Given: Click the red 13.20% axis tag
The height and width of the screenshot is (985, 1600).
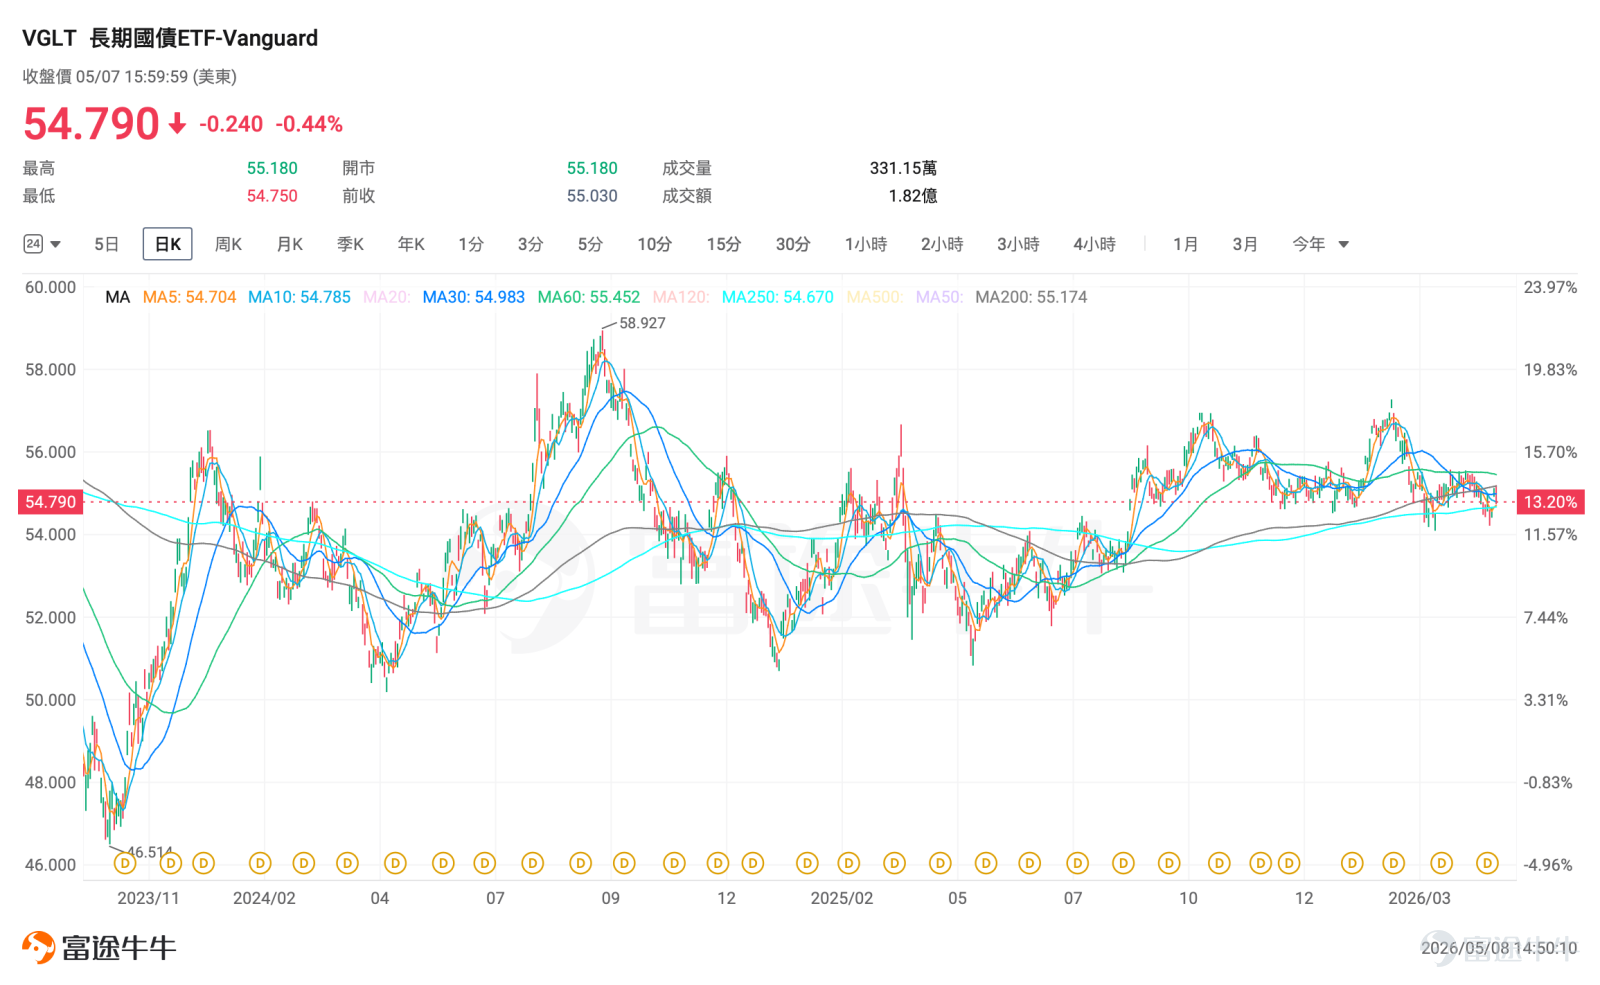Looking at the screenshot, I should pyautogui.click(x=1549, y=502).
